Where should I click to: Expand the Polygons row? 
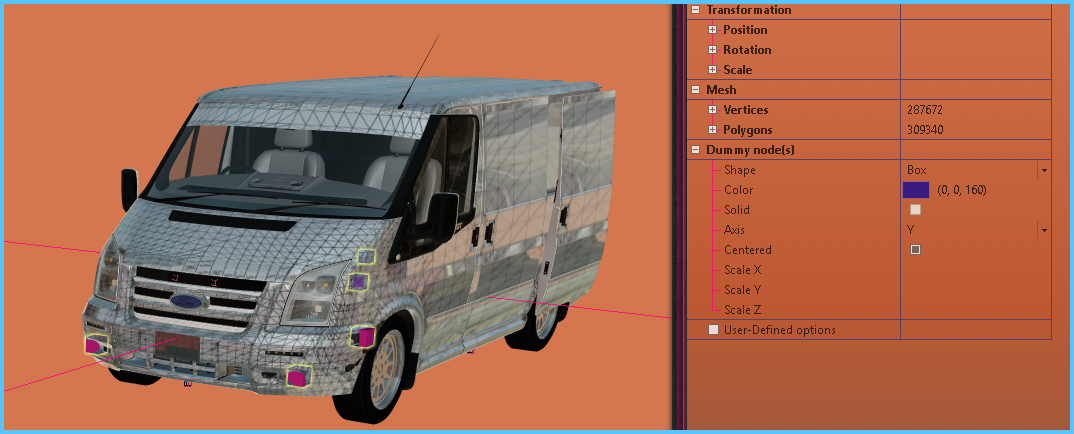[x=712, y=130]
